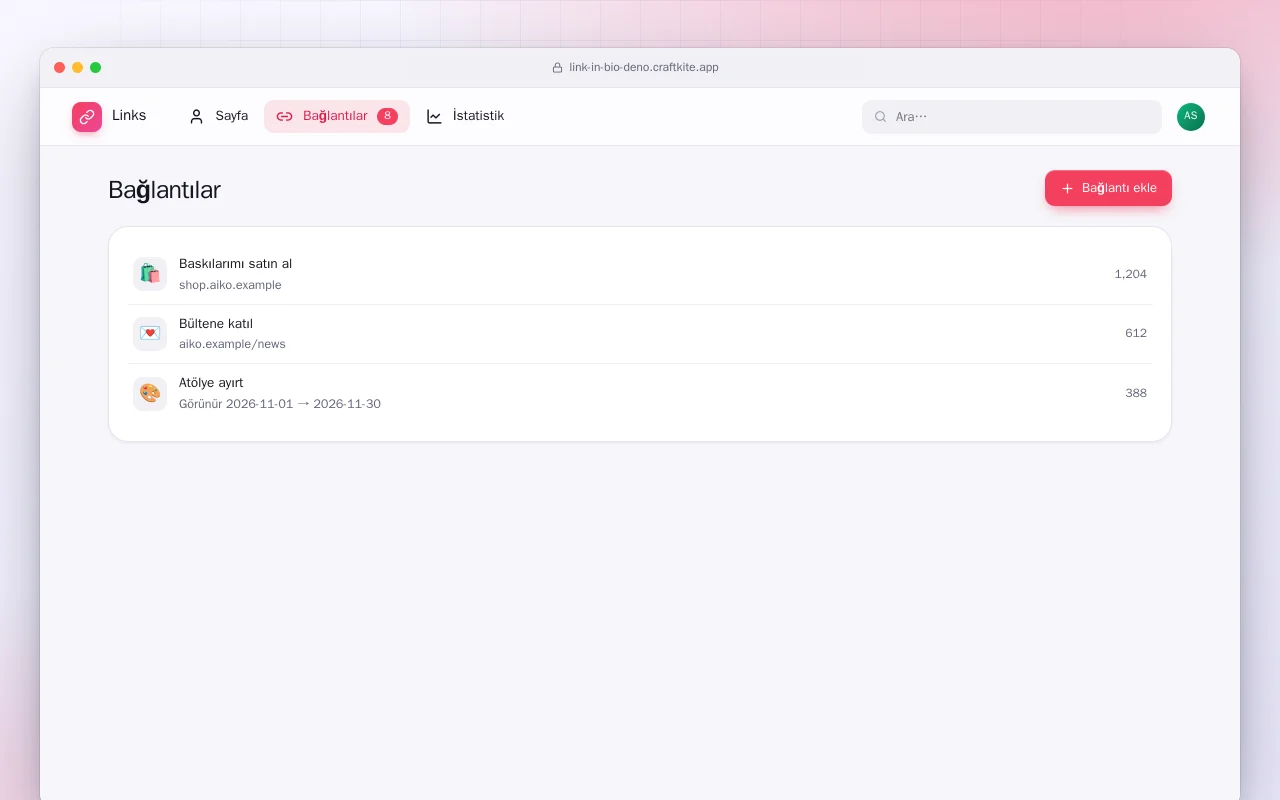Click the 1,204 click count
This screenshot has width=1280, height=800.
coord(1130,274)
